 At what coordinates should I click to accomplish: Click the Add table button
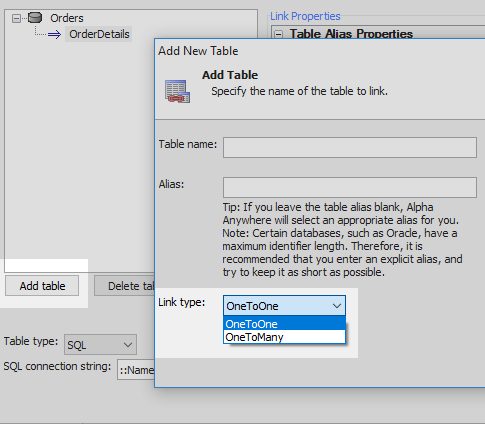pos(42,286)
